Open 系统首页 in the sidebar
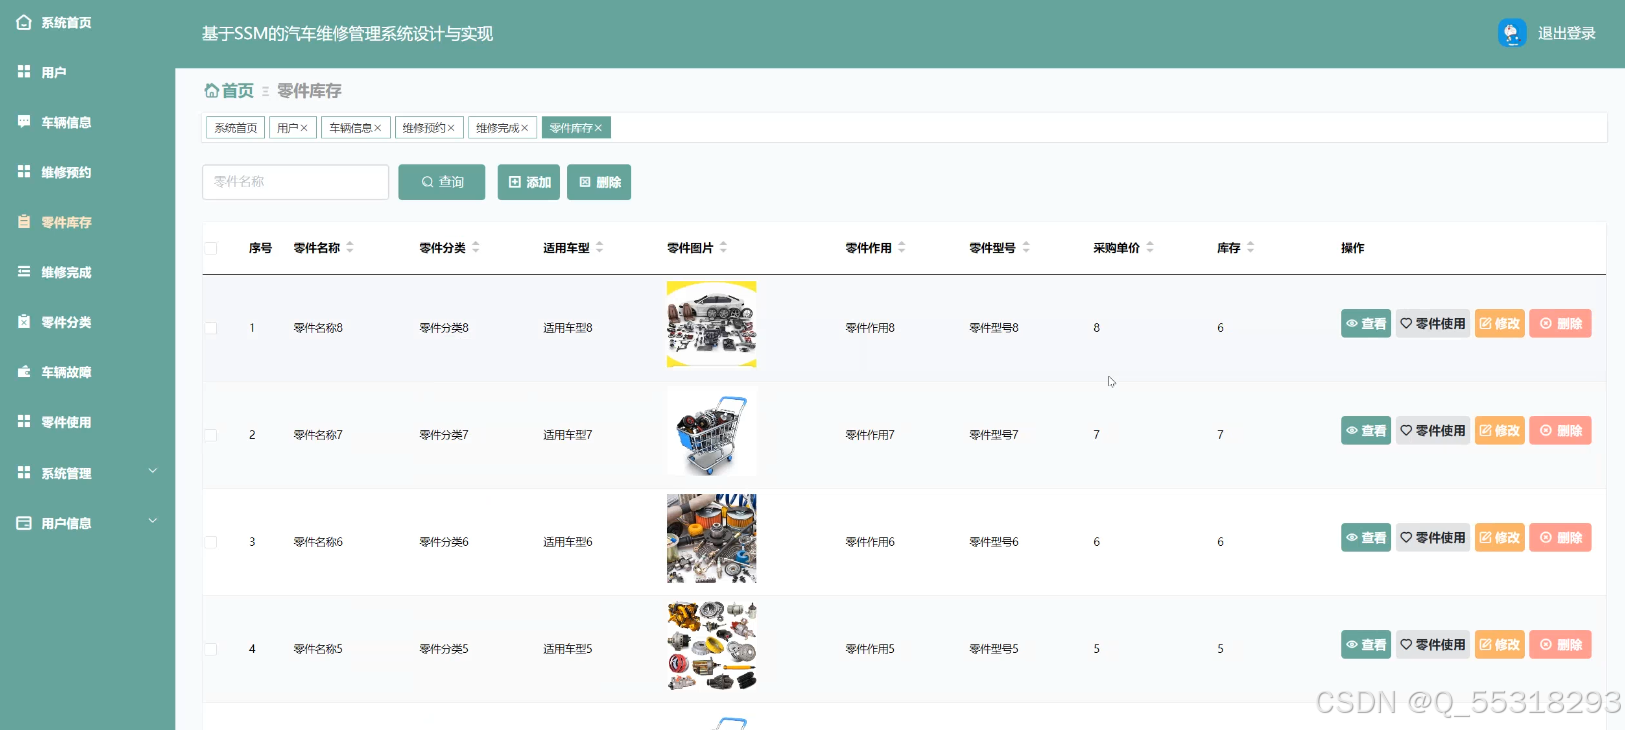This screenshot has height=730, width=1625. click(55, 22)
